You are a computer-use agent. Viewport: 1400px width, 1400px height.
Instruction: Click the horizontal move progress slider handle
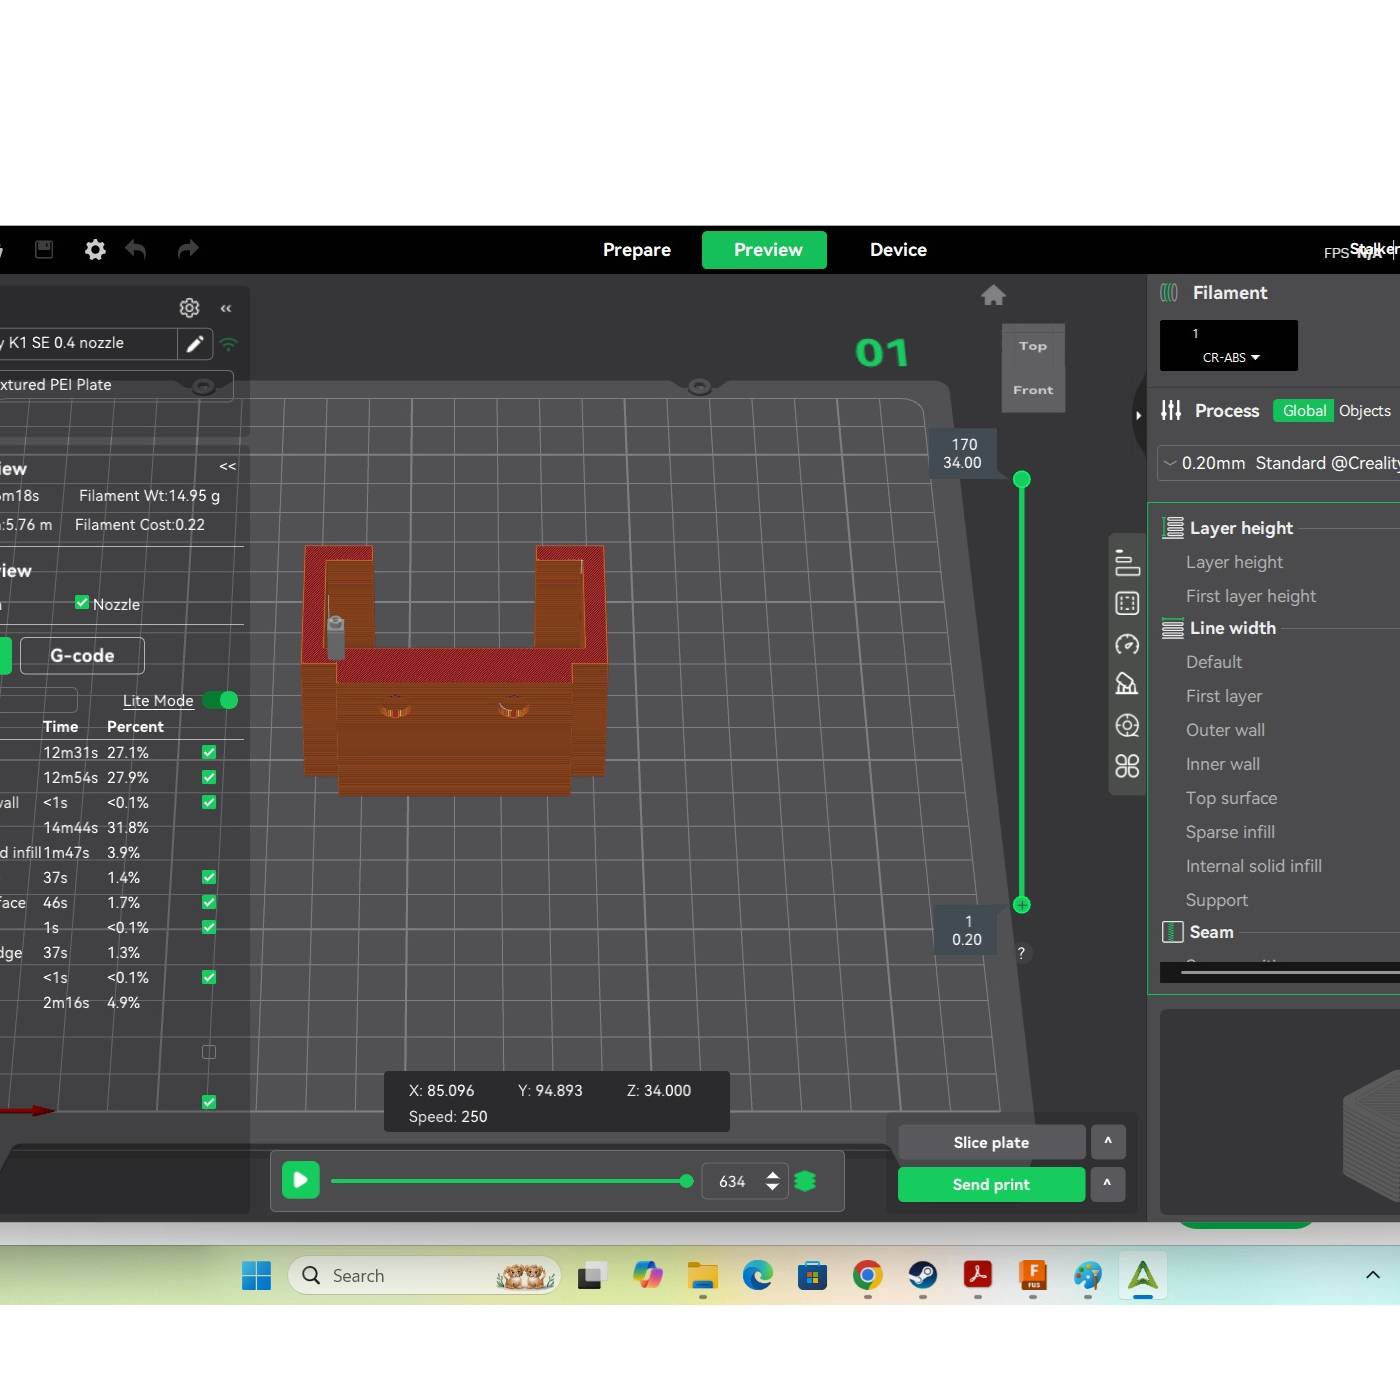pyautogui.click(x=686, y=1181)
